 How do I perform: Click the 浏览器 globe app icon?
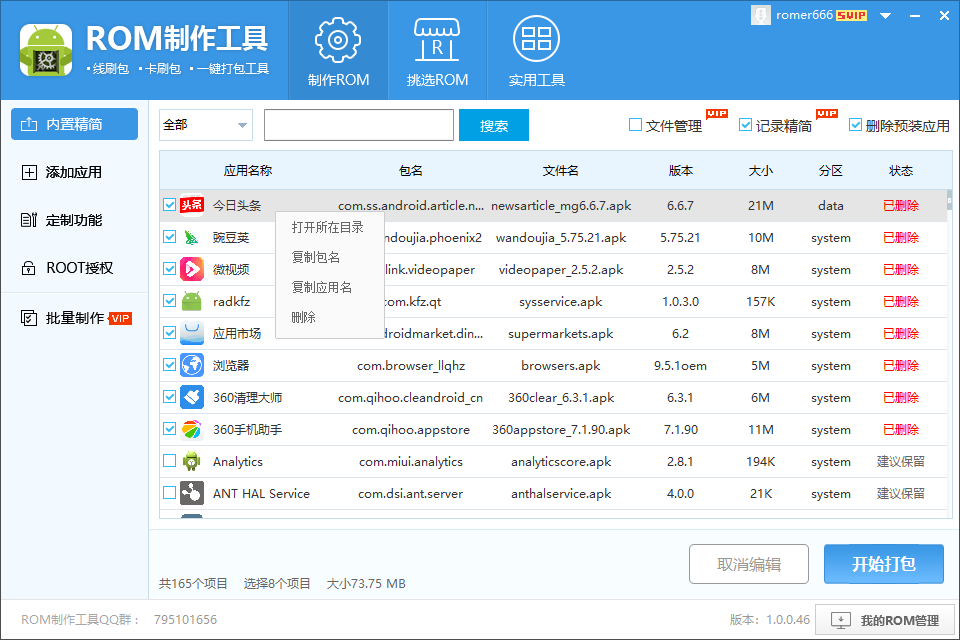pos(192,366)
